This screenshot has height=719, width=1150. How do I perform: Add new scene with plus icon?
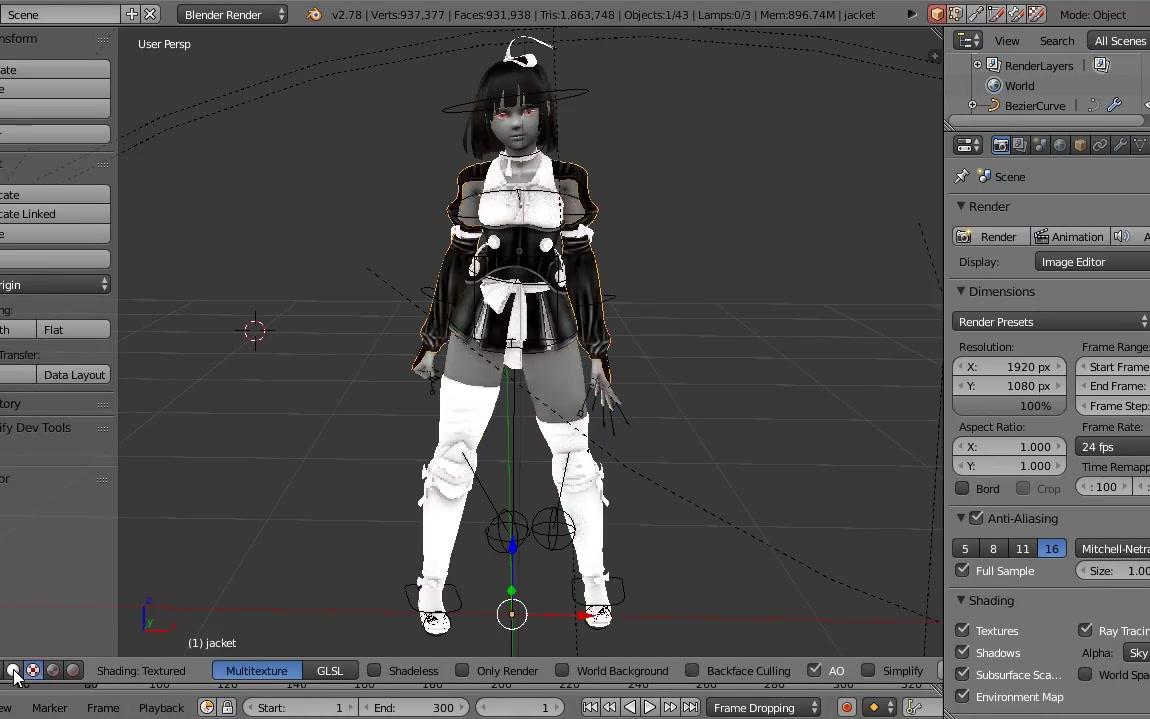[x=131, y=14]
